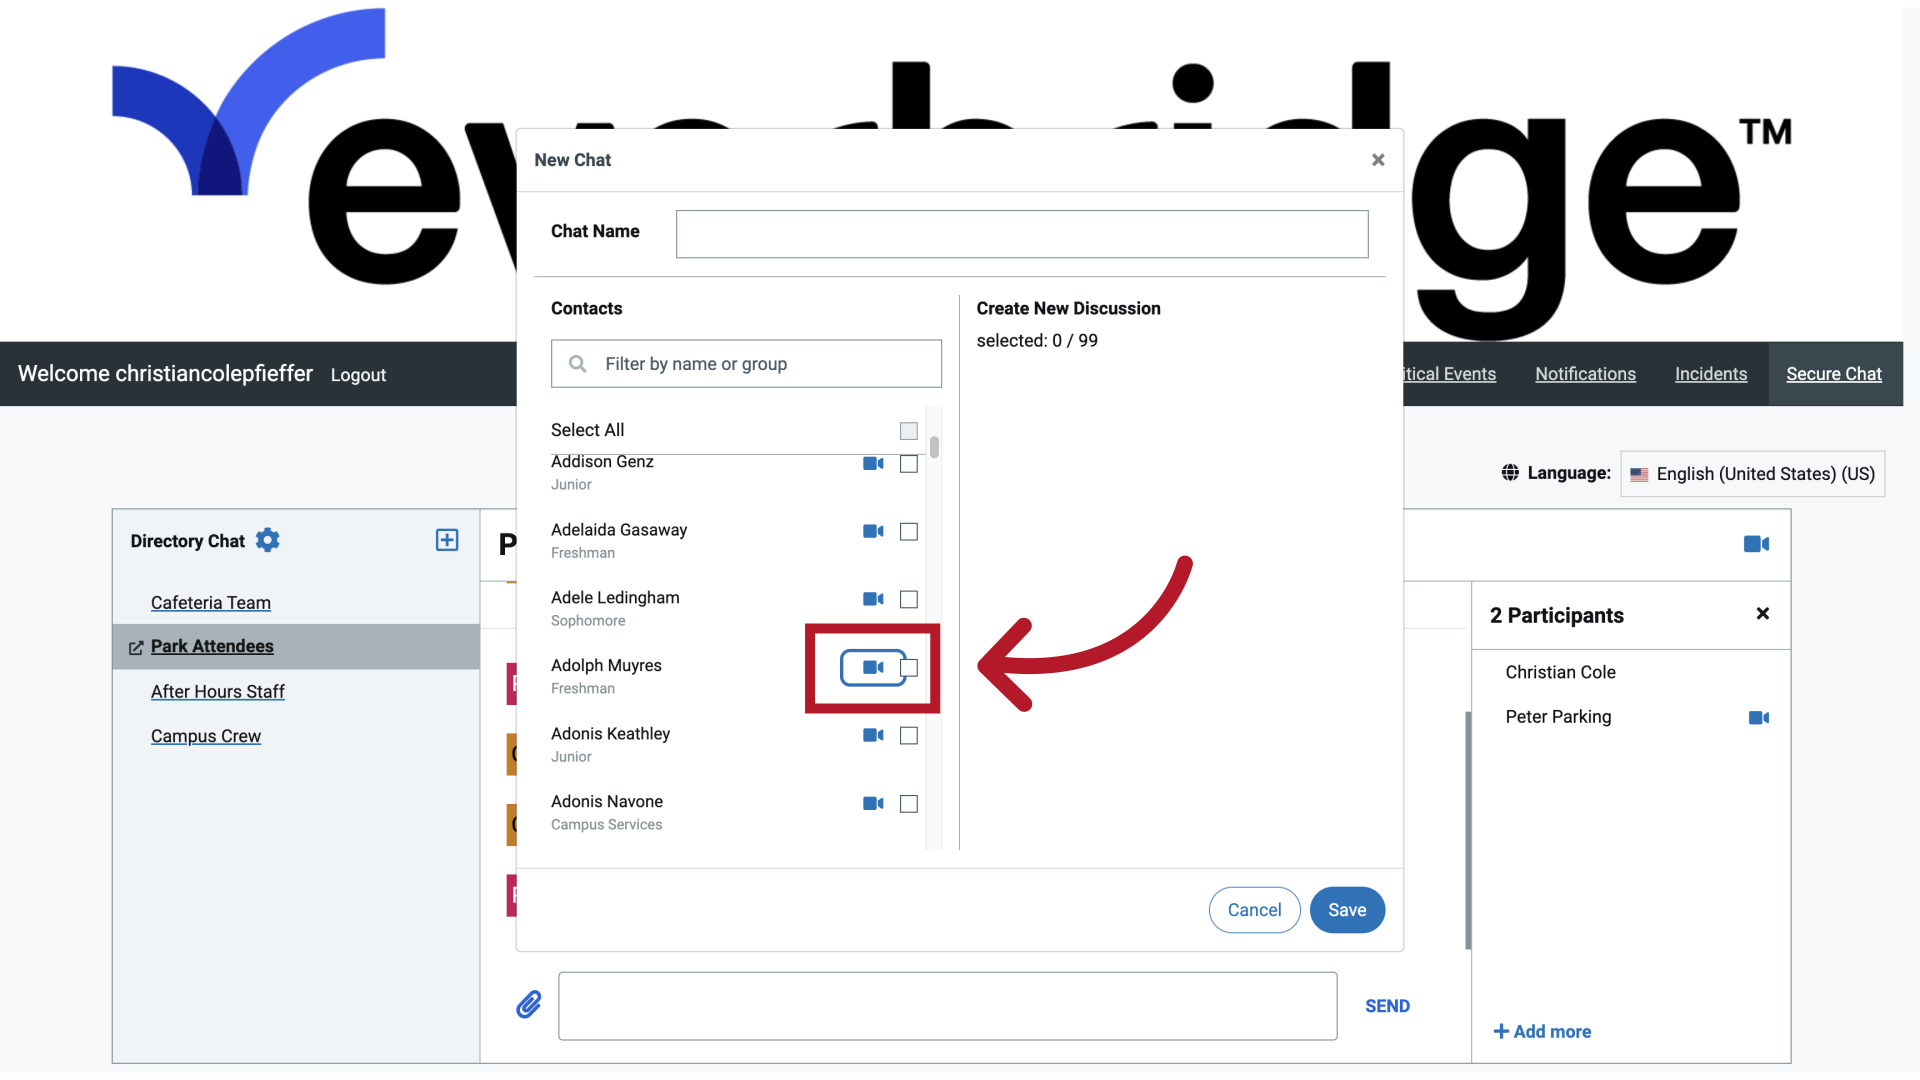Click Add more participants link
This screenshot has width=1920, height=1080.
click(x=1542, y=1031)
